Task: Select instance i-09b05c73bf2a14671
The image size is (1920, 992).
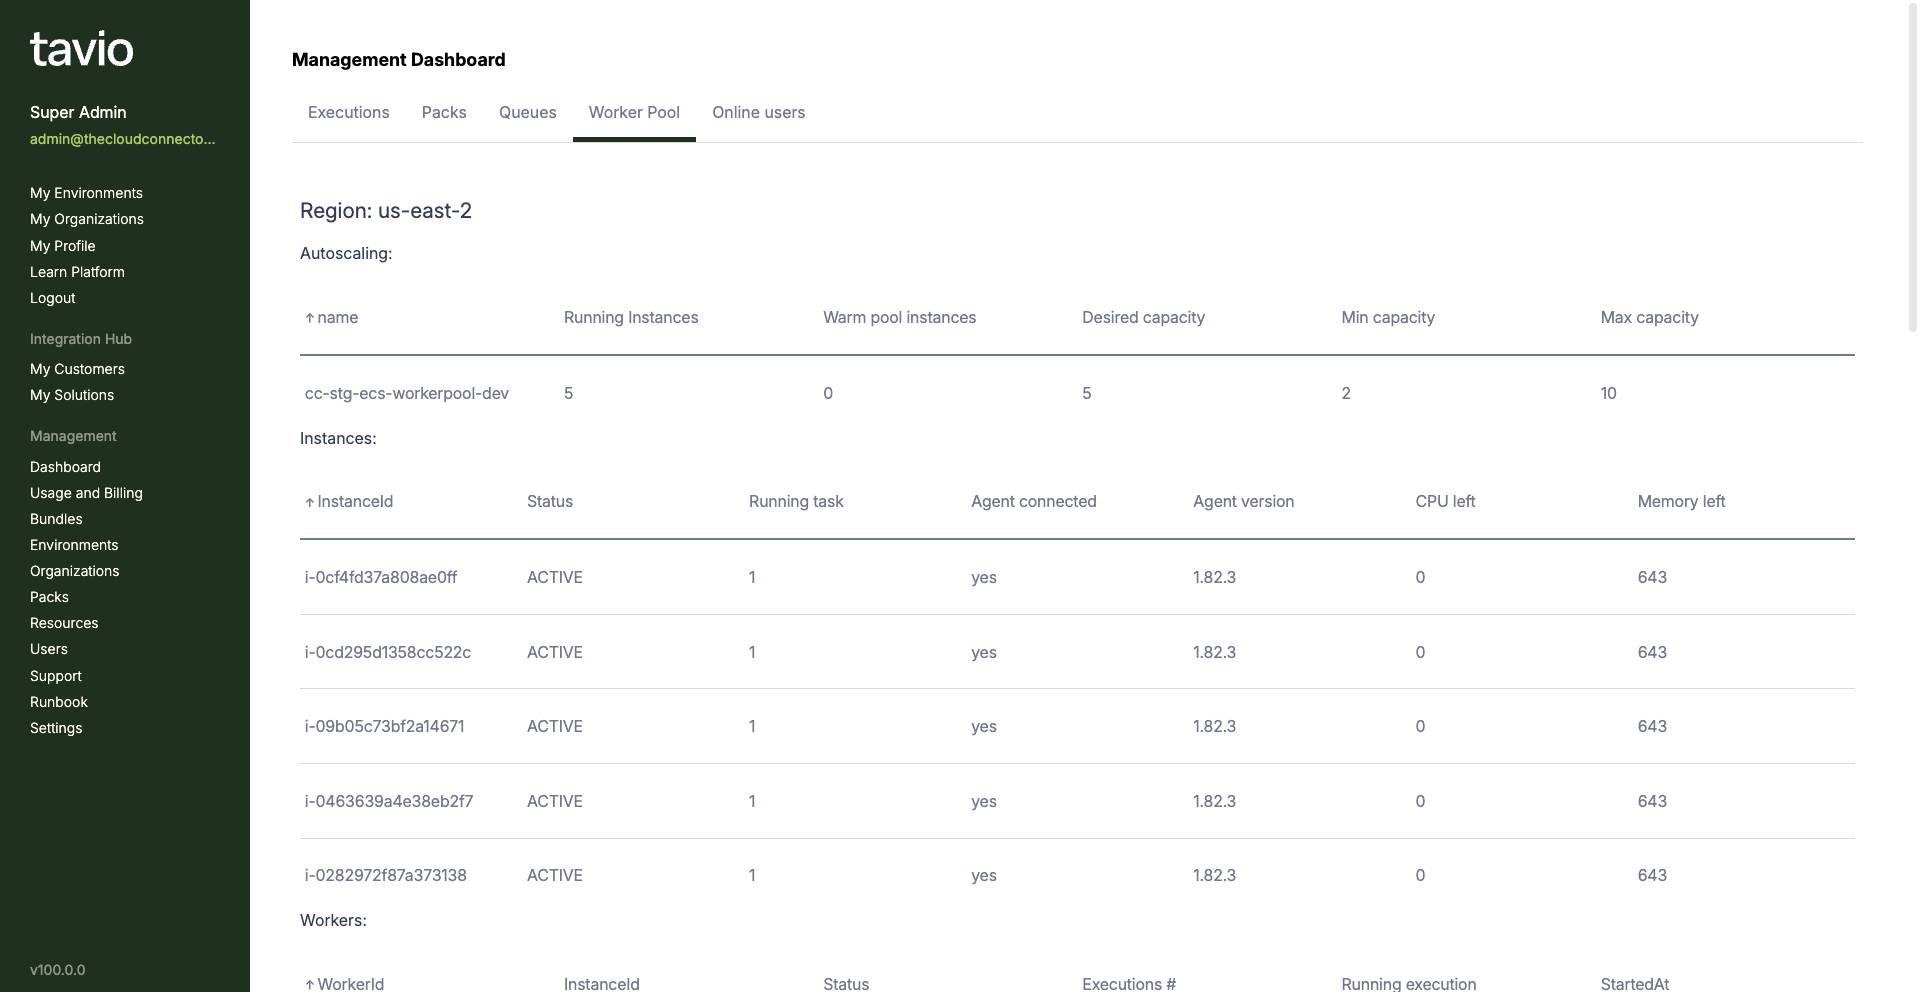Action: [x=385, y=727]
